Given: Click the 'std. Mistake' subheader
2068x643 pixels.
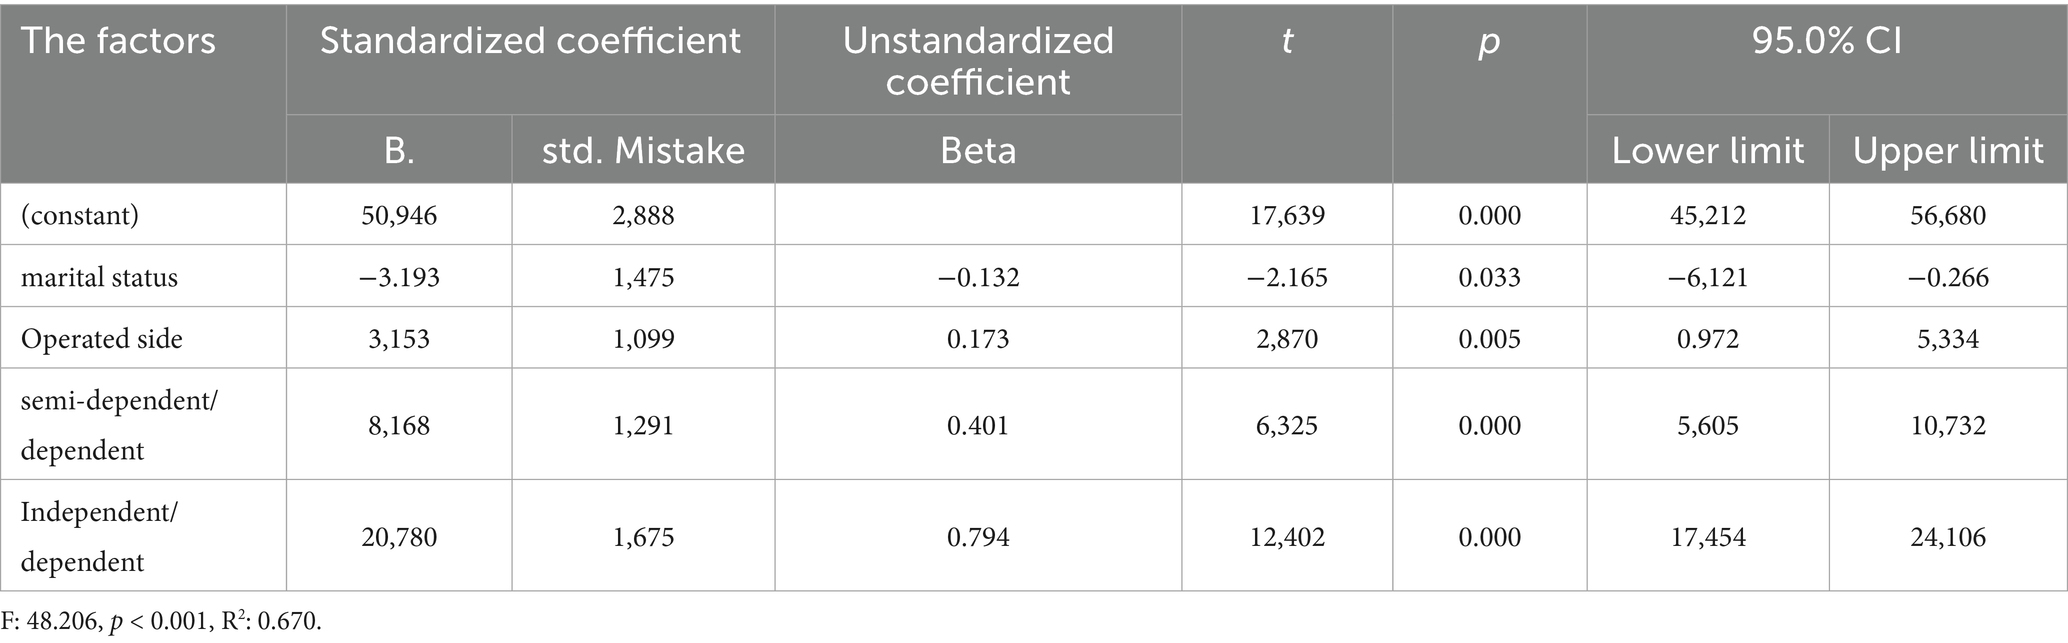Looking at the screenshot, I should (x=643, y=150).
